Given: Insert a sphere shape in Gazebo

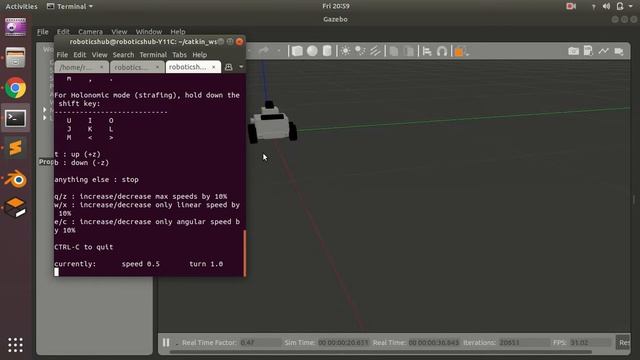Looking at the screenshot, I should (312, 51).
